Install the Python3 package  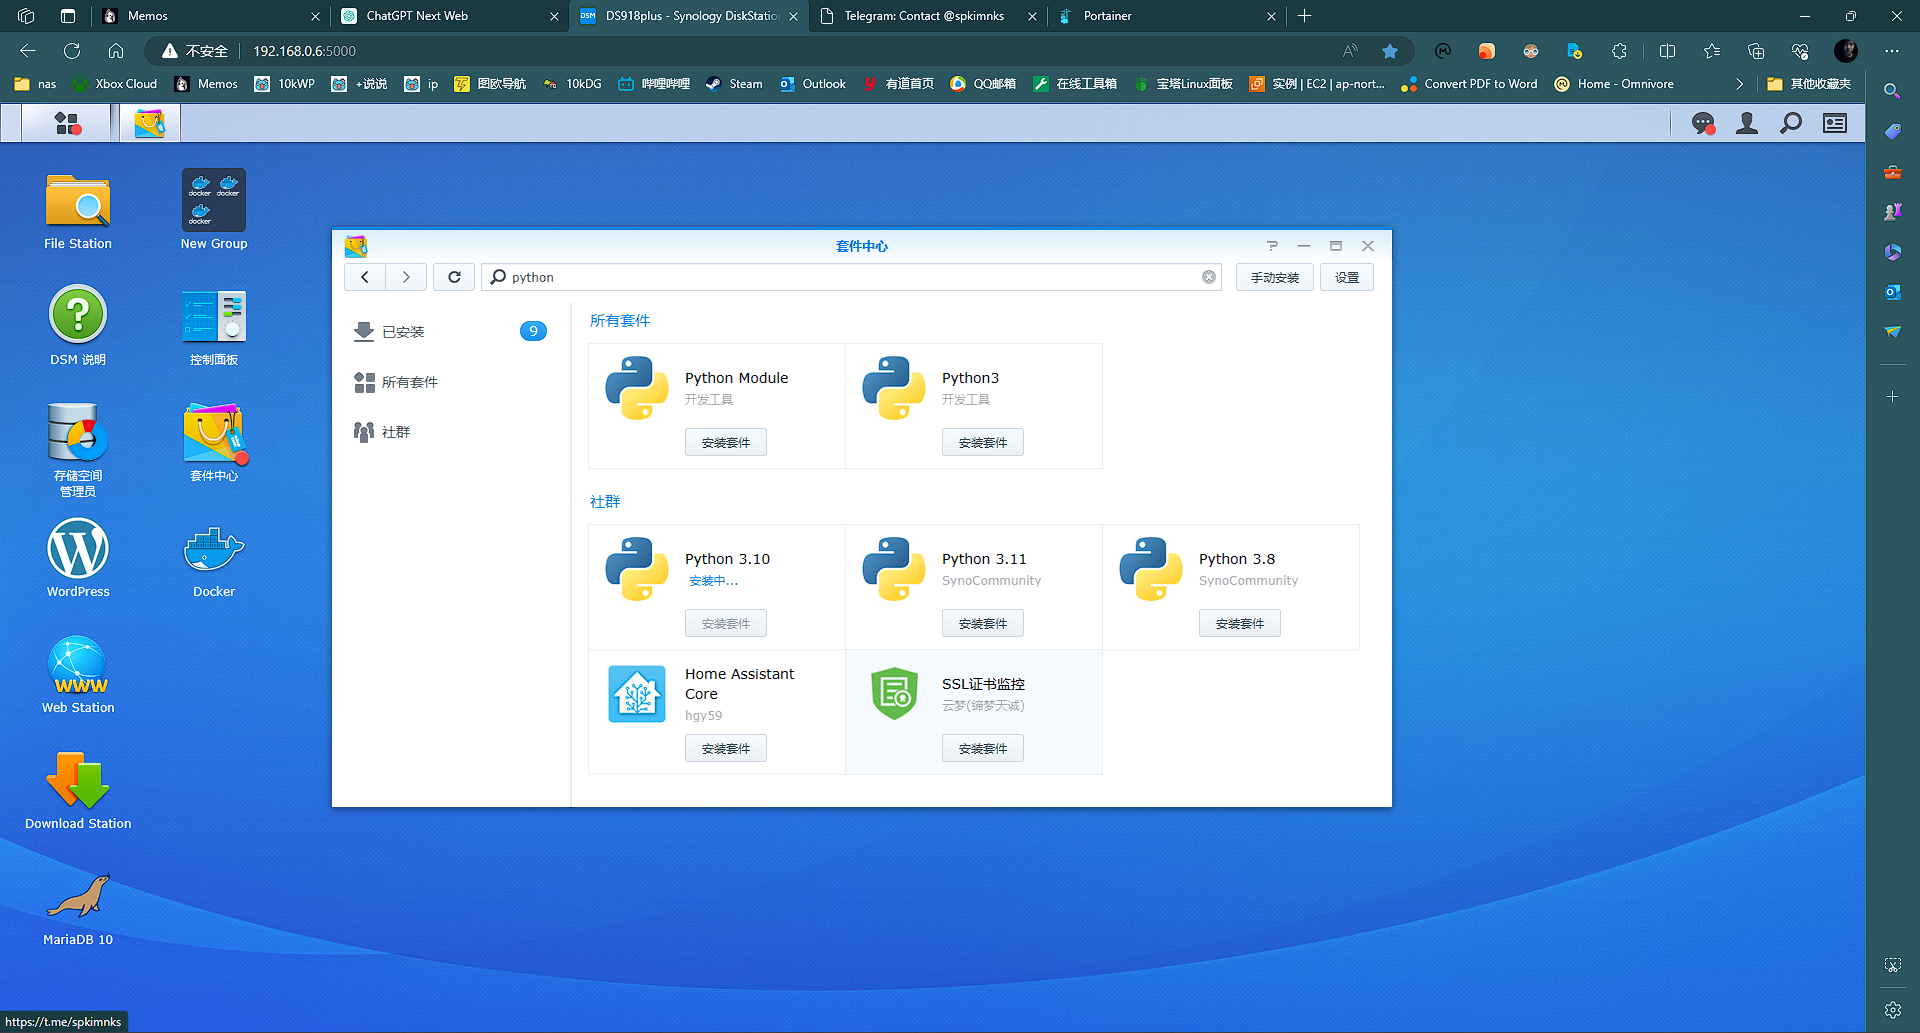(983, 442)
